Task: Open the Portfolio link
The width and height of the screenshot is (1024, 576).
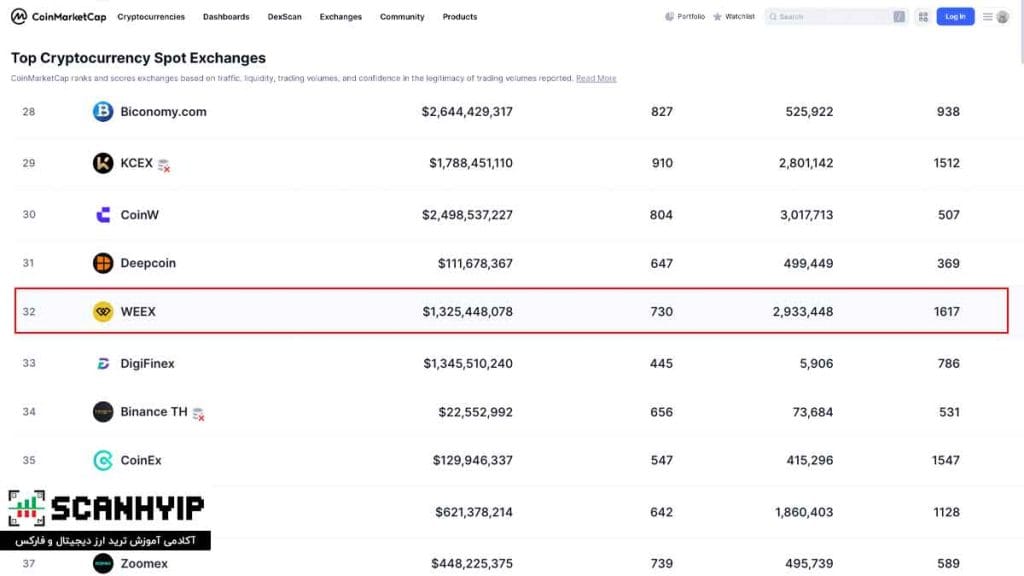Action: pos(691,16)
